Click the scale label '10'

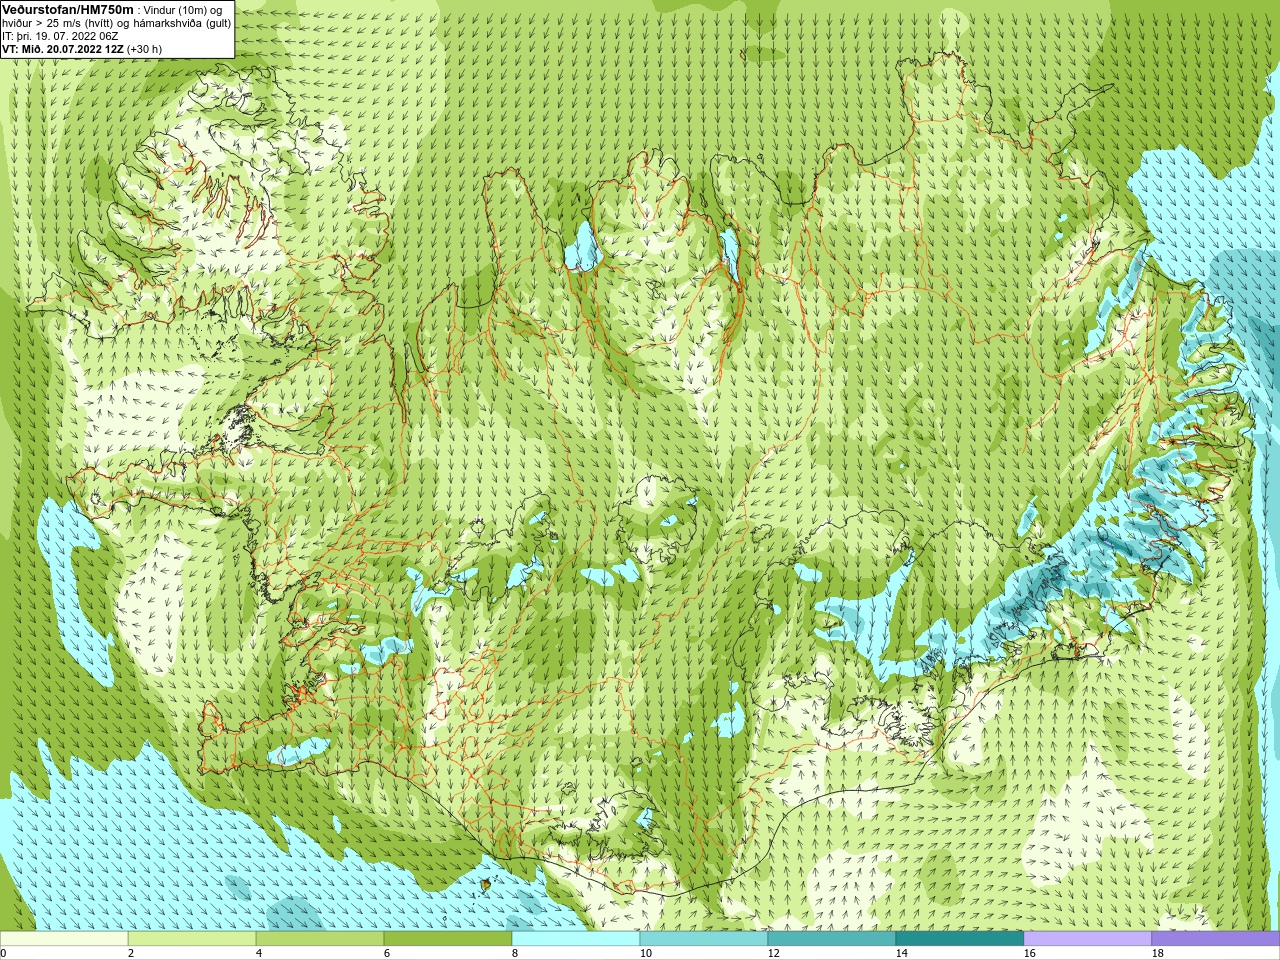tap(645, 953)
